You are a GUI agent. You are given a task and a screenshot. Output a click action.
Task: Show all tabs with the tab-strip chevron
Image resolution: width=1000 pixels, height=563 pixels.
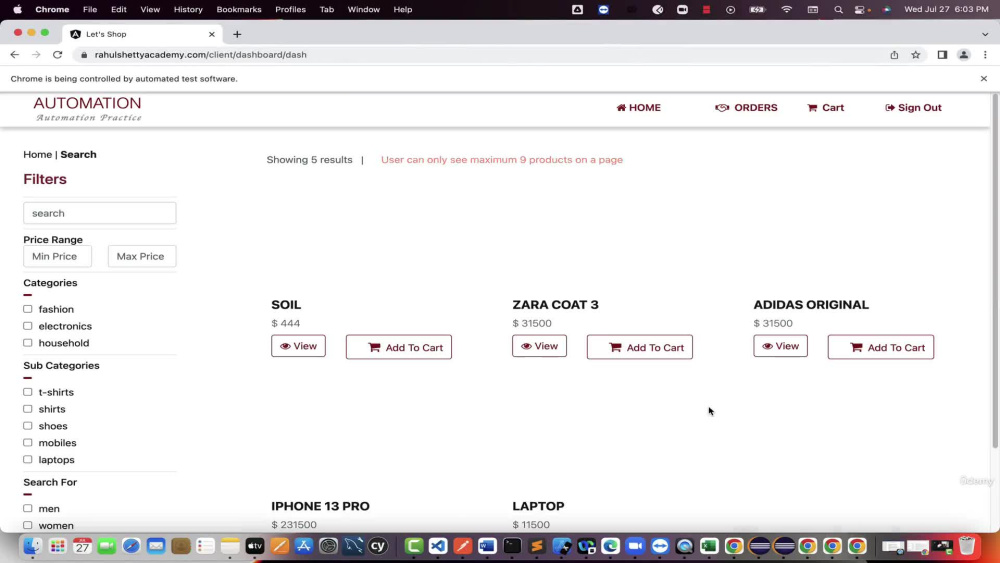pos(985,34)
